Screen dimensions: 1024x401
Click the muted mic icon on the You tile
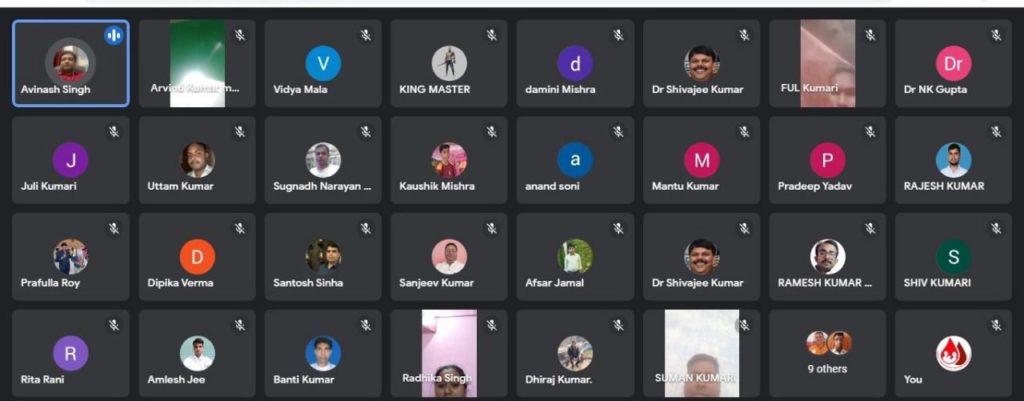[996, 325]
